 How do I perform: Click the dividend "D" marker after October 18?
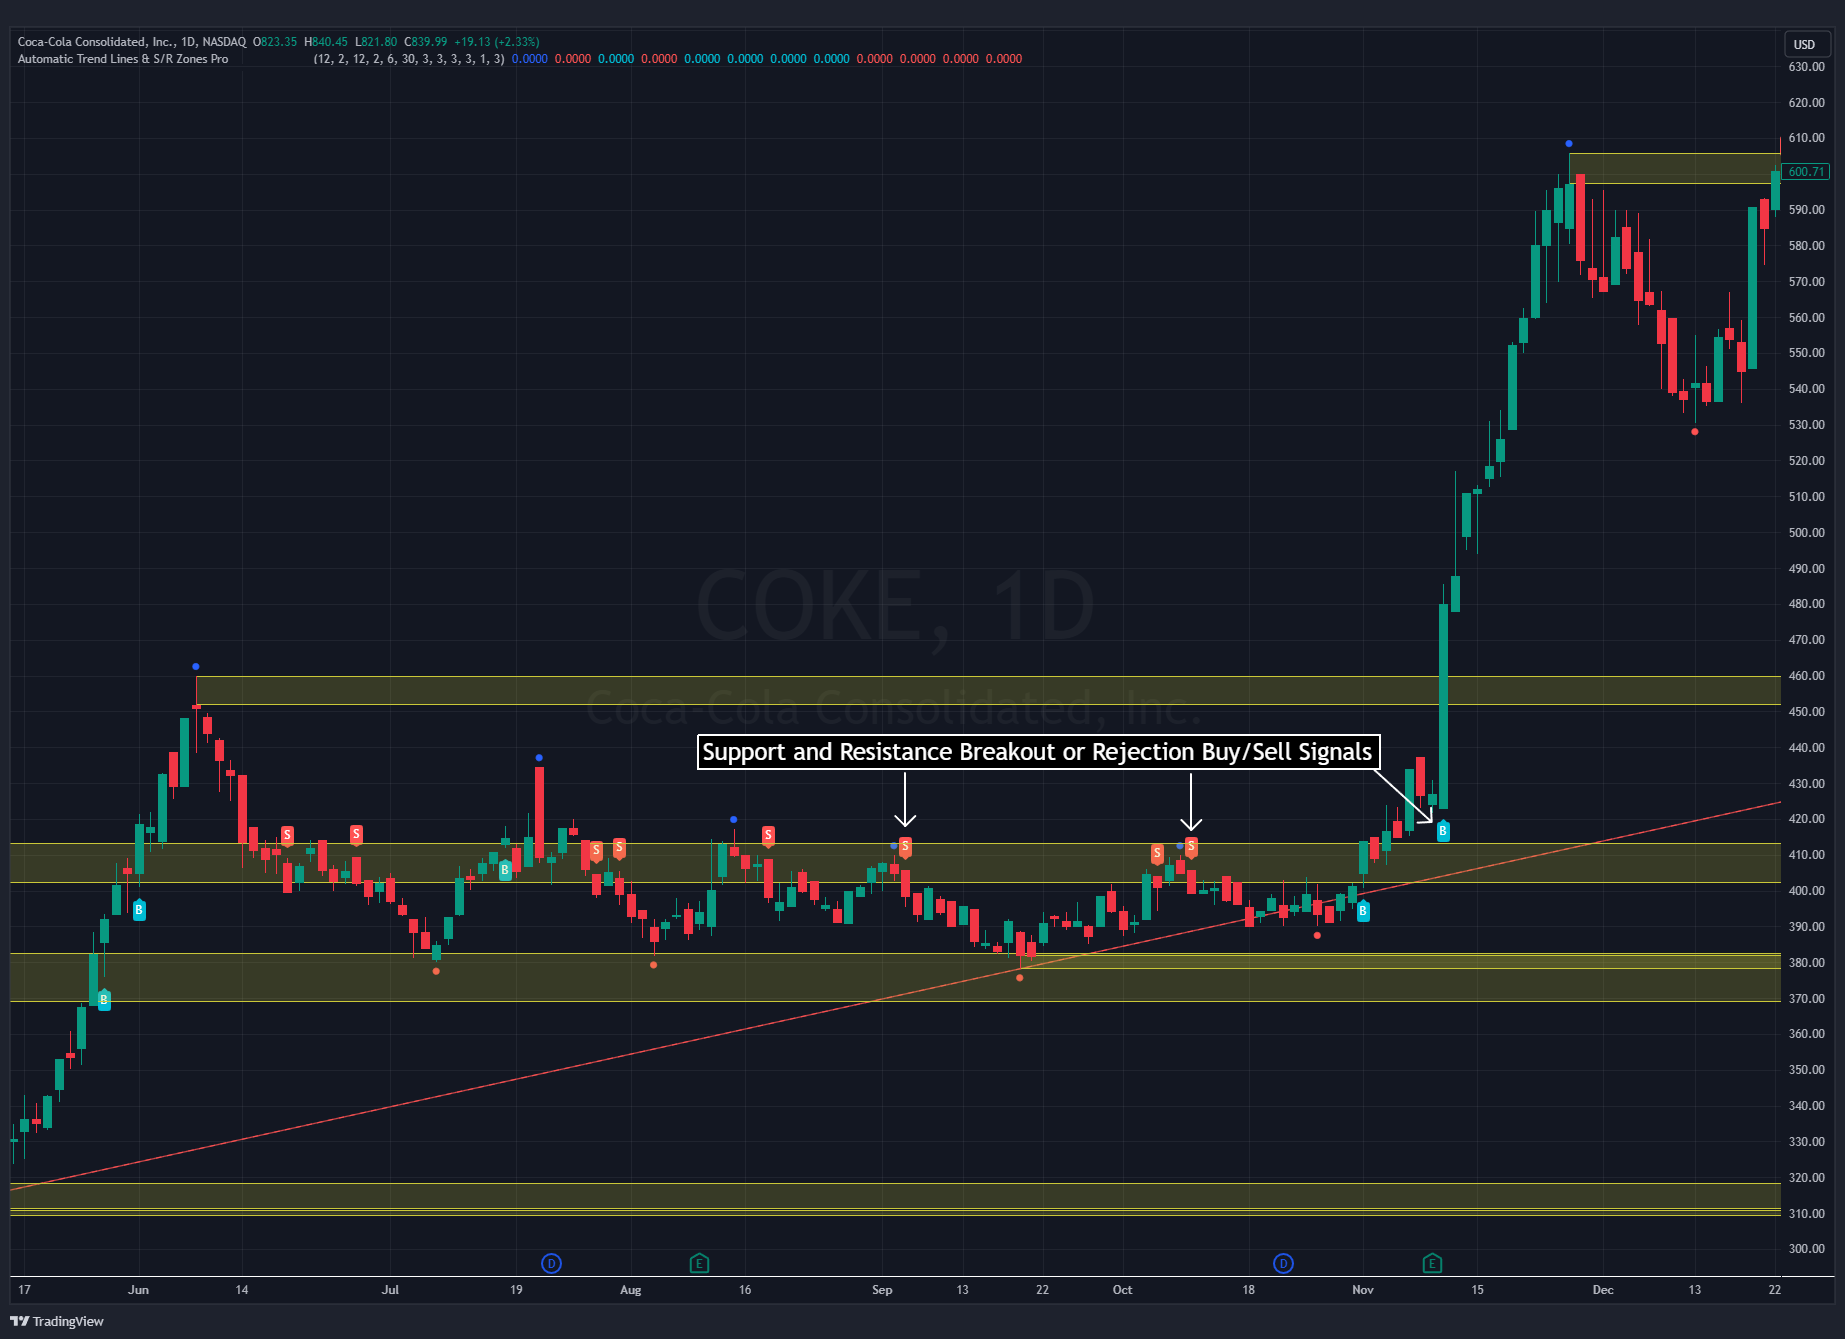pyautogui.click(x=1283, y=1263)
